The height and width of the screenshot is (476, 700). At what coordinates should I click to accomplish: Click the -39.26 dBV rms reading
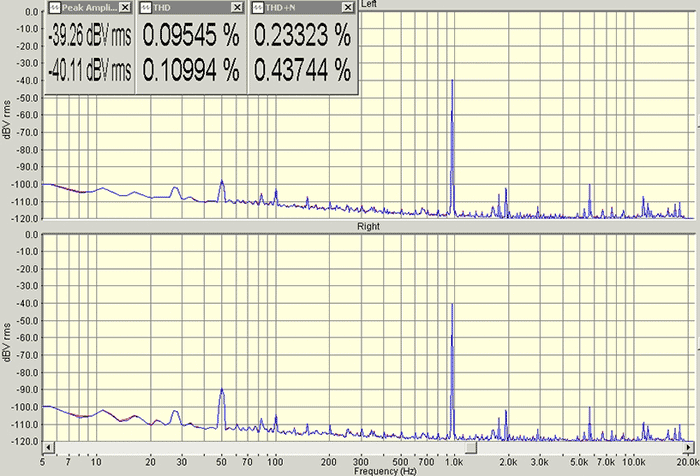pyautogui.click(x=90, y=36)
